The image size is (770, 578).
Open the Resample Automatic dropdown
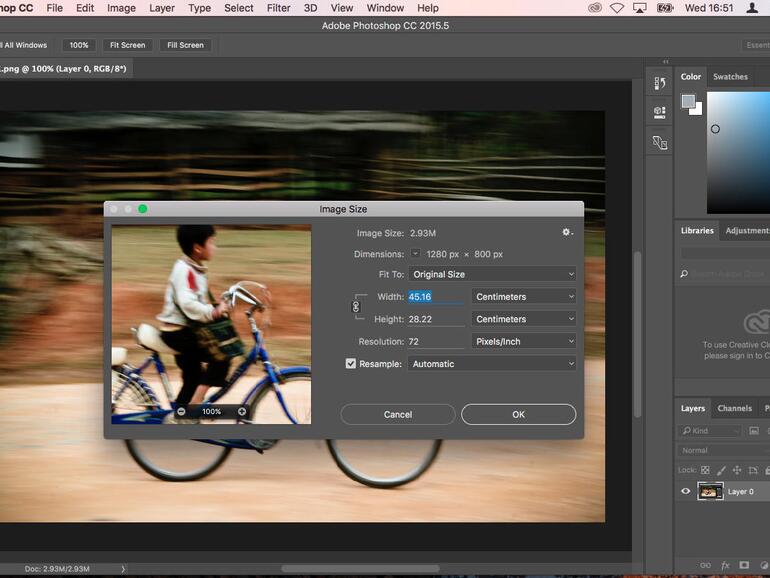492,364
